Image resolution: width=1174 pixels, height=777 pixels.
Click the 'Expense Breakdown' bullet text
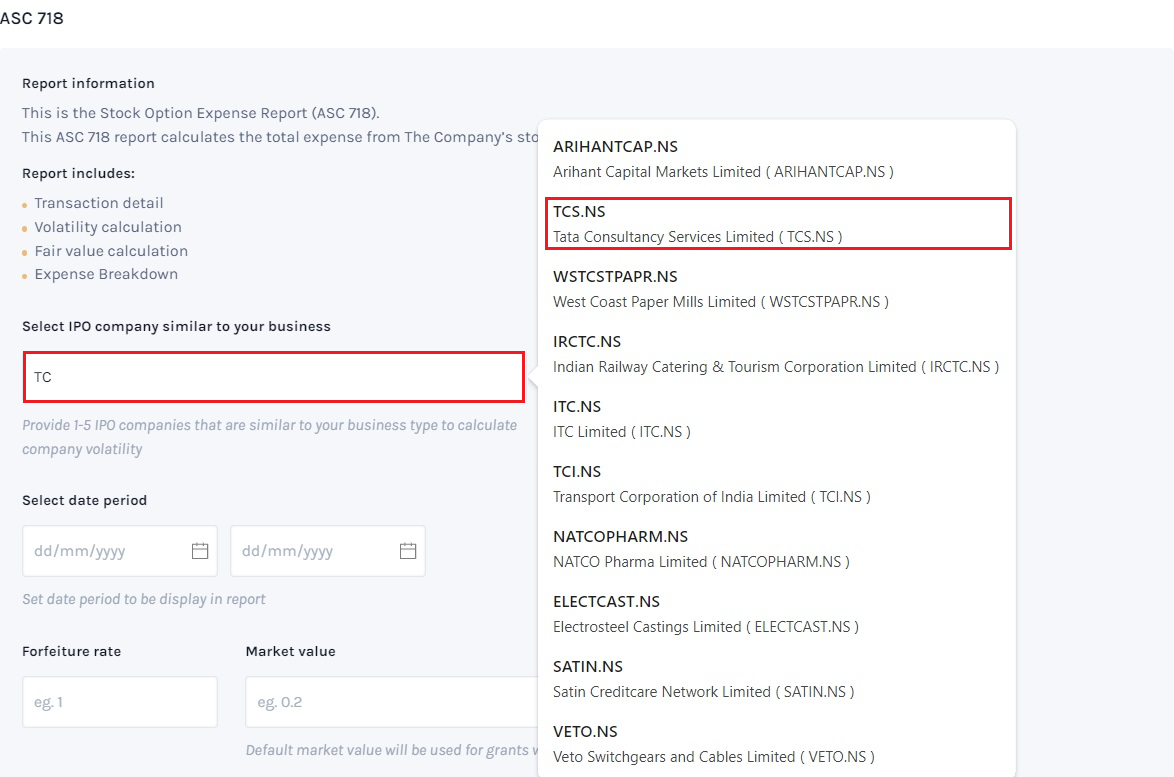pyautogui.click(x=106, y=274)
